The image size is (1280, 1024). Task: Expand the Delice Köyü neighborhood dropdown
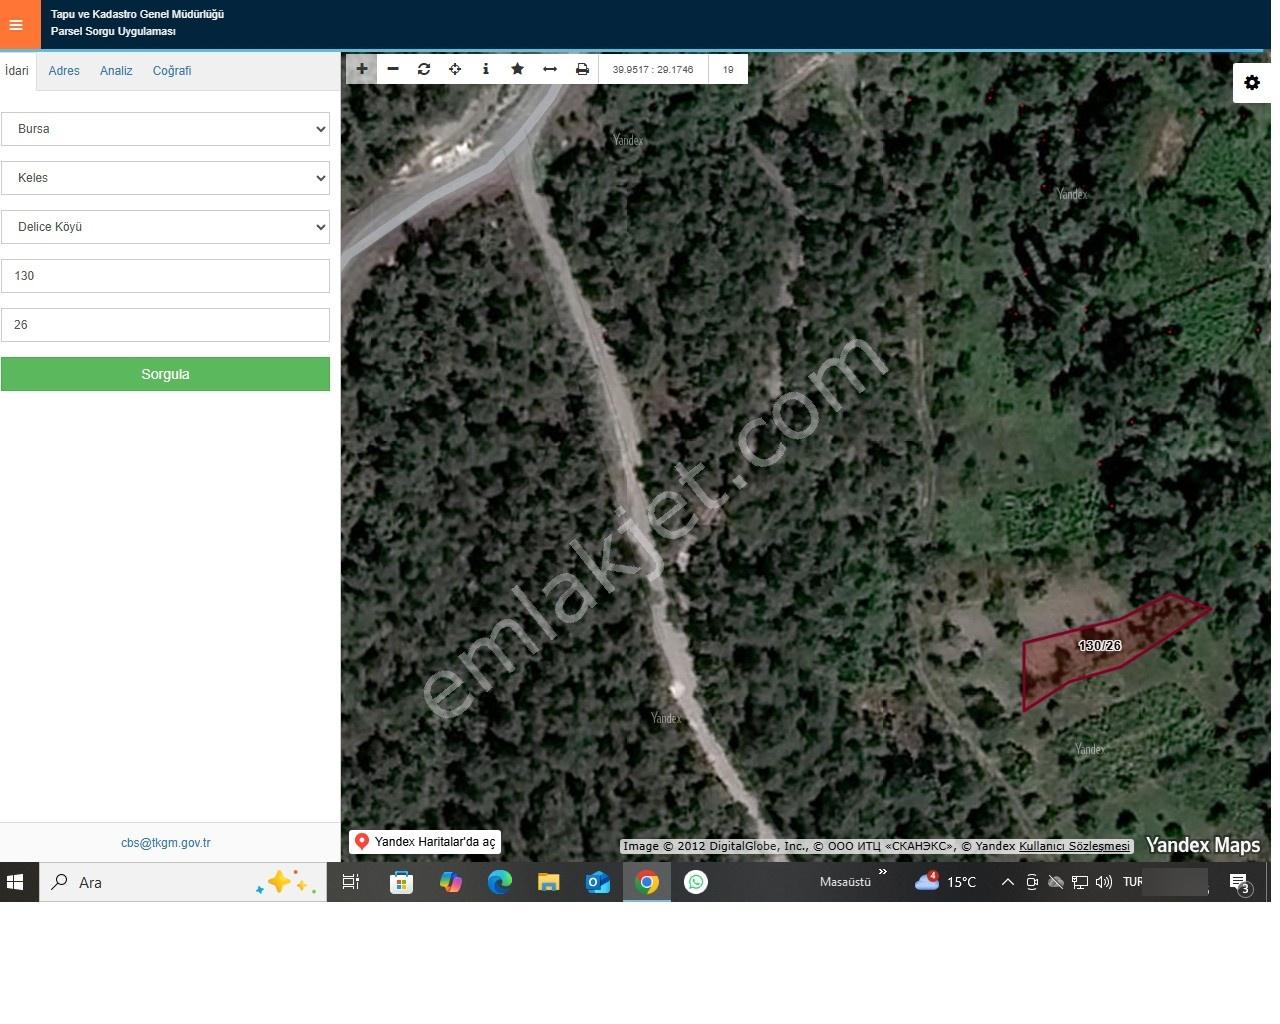(165, 227)
